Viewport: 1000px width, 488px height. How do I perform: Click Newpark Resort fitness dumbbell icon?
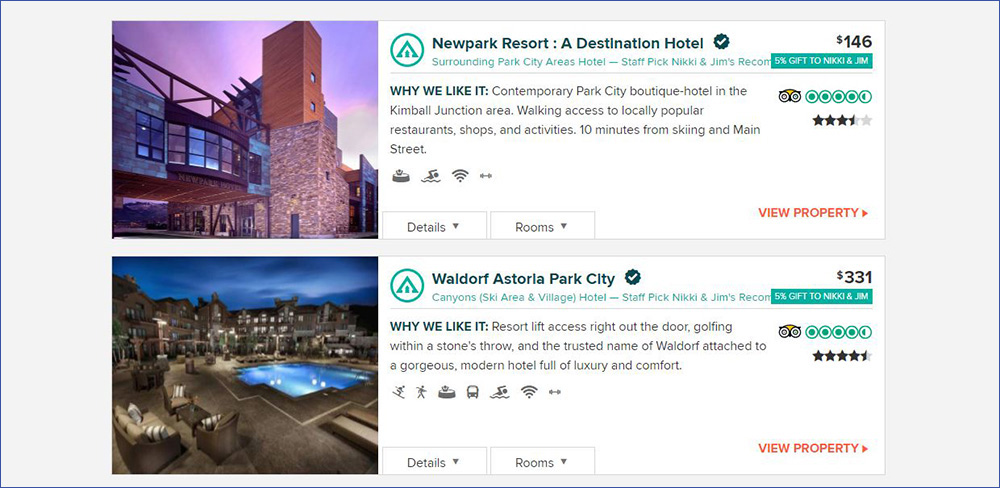point(486,176)
